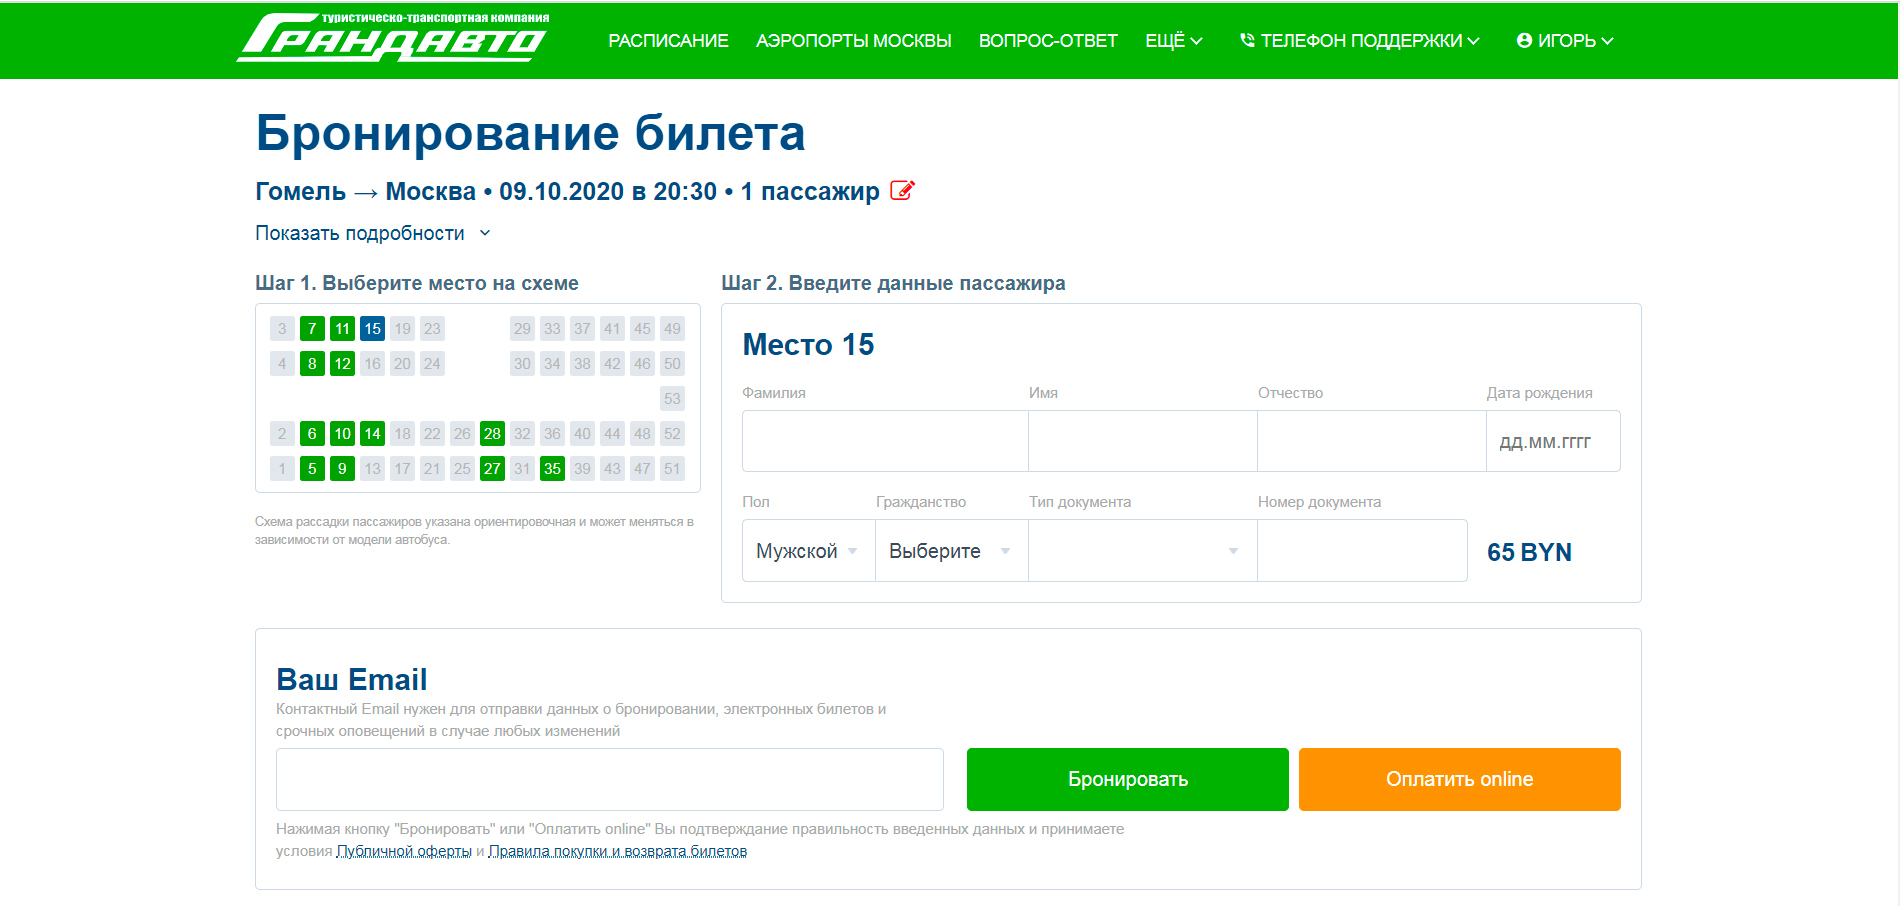Pick seat 35 on seating scheme
The height and width of the screenshot is (906, 1900).
pyautogui.click(x=552, y=469)
